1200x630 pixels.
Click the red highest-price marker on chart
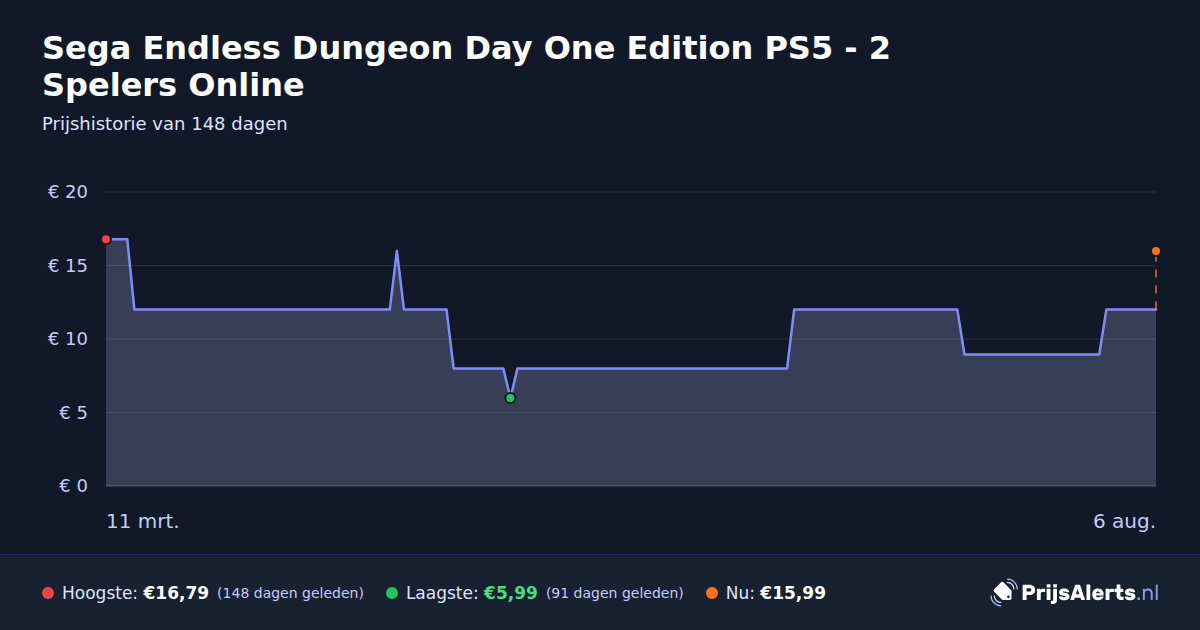click(x=106, y=239)
